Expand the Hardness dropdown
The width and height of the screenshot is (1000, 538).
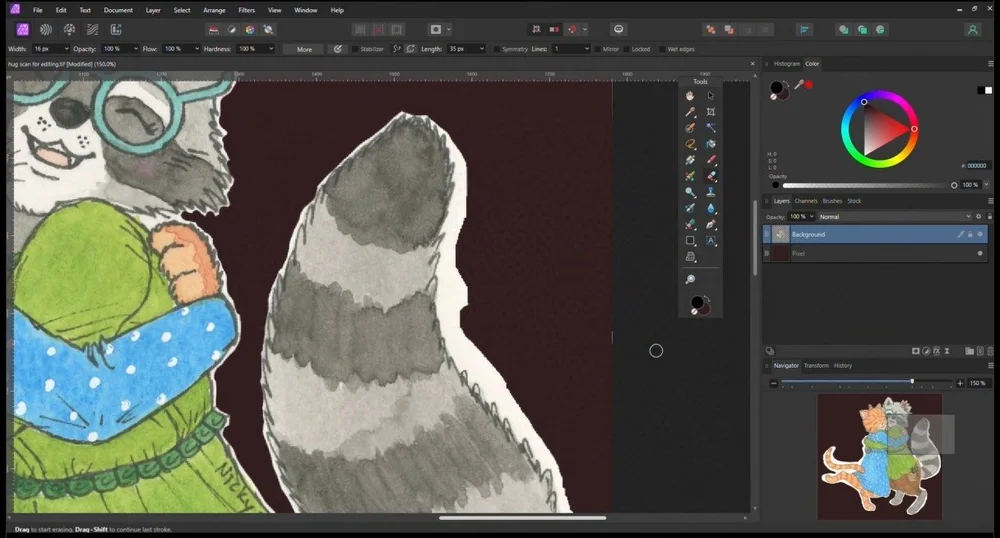pos(269,48)
